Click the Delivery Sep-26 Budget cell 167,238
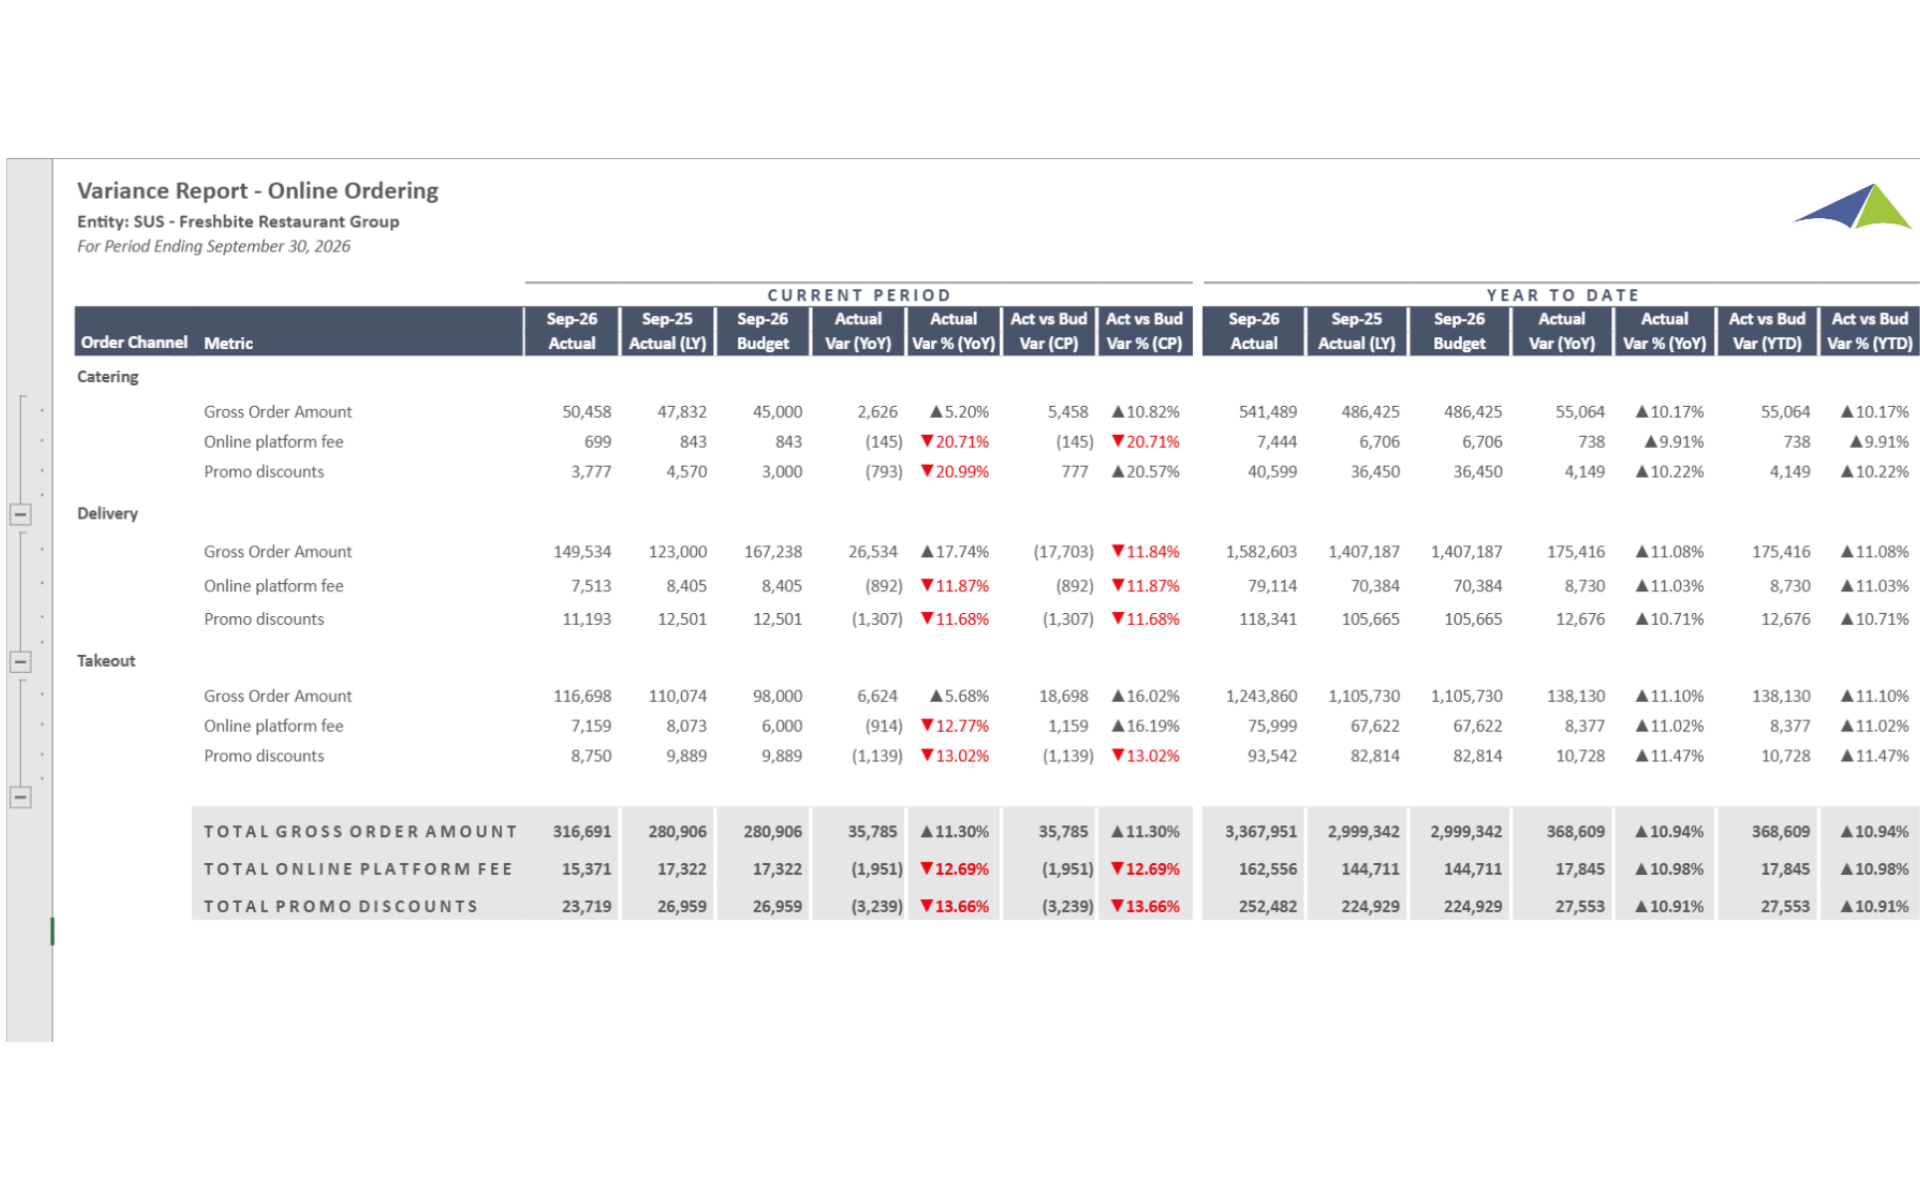Viewport: 1920px width, 1200px height. click(x=772, y=552)
